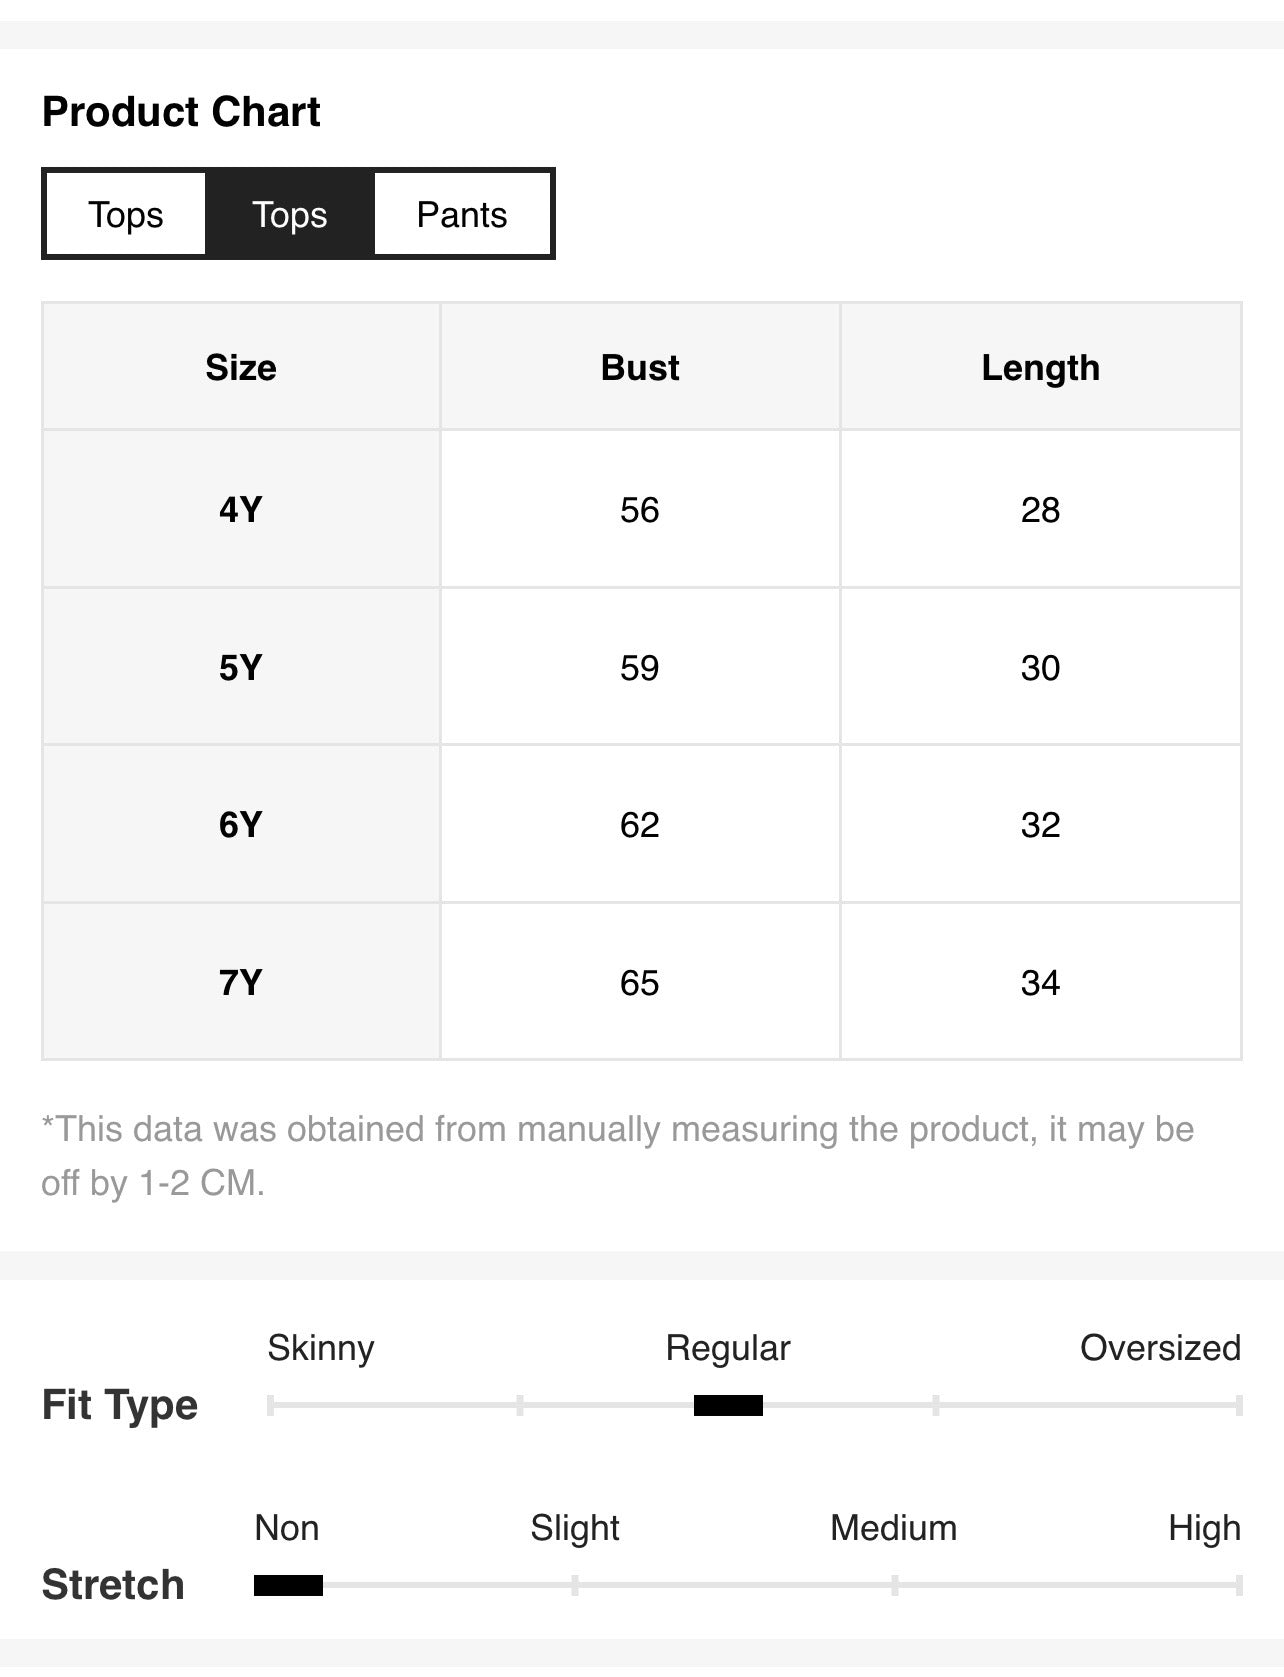Click the Bust column header
Viewport: 1284px width, 1677px height.
(x=640, y=367)
